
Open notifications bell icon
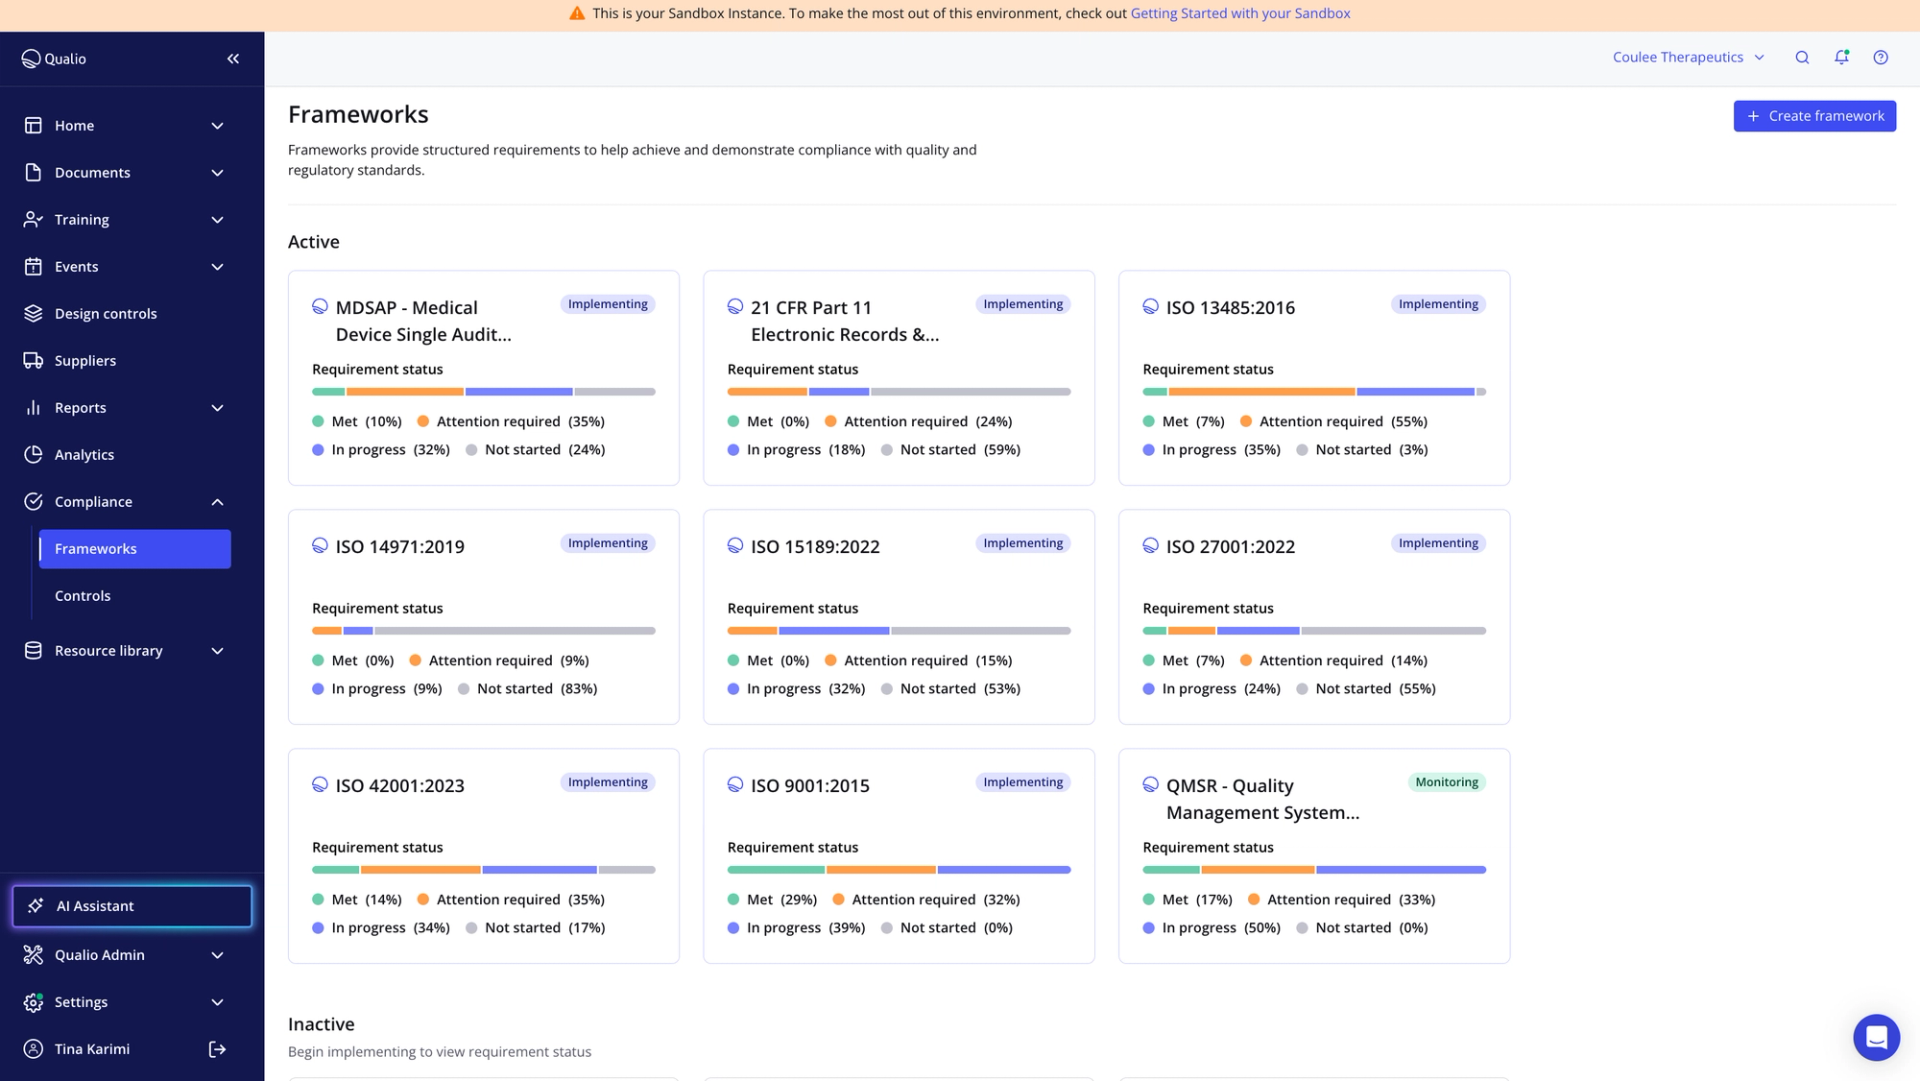click(x=1841, y=58)
